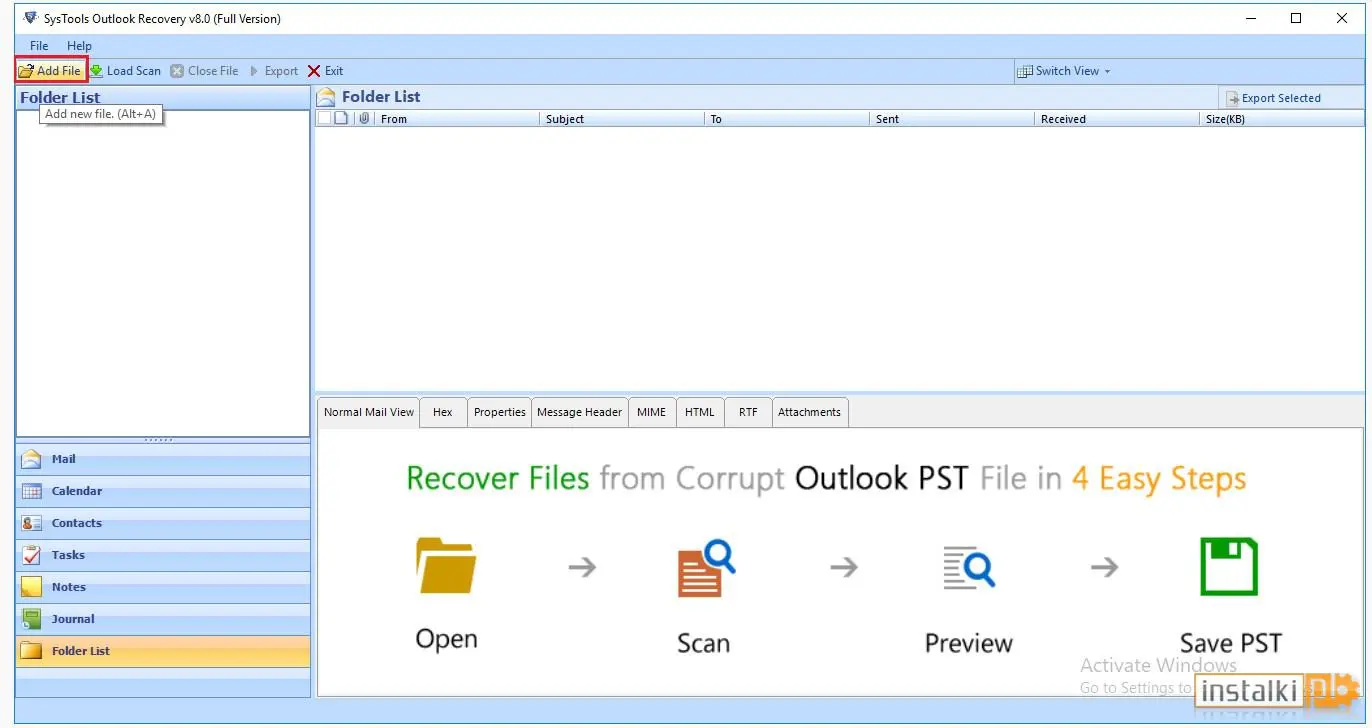Switch to the Normal Mail View tab
The image size is (1372, 728).
pos(369,412)
